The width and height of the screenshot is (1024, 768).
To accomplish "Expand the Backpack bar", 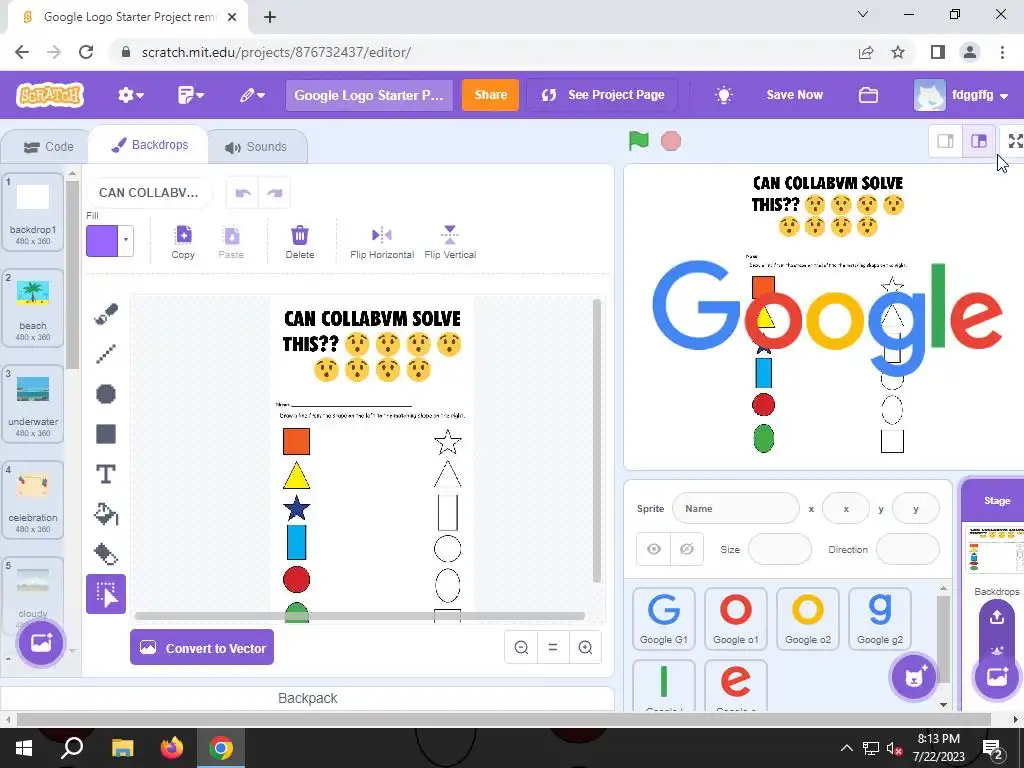I will click(x=308, y=698).
